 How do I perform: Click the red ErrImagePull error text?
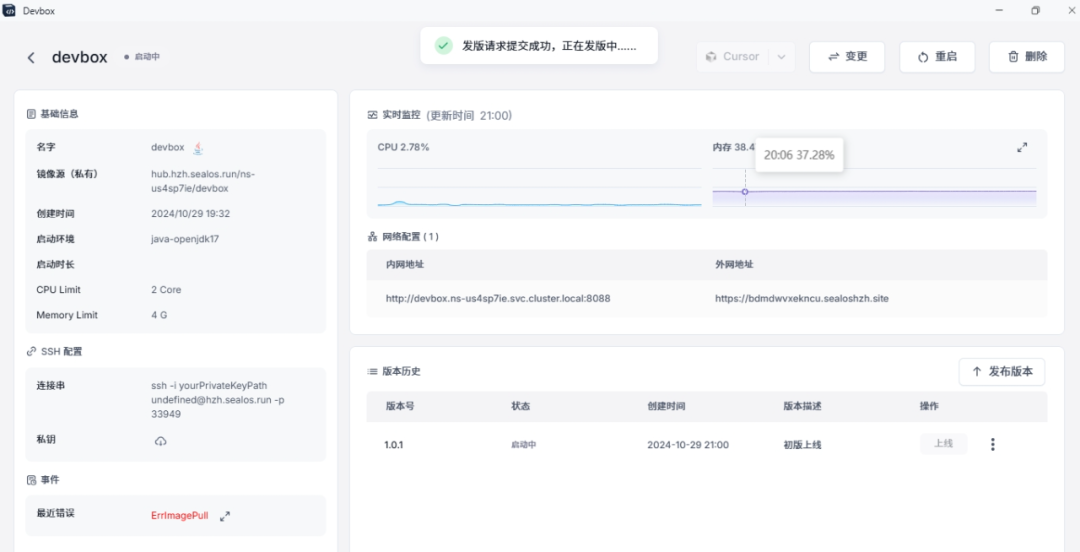[x=180, y=515]
